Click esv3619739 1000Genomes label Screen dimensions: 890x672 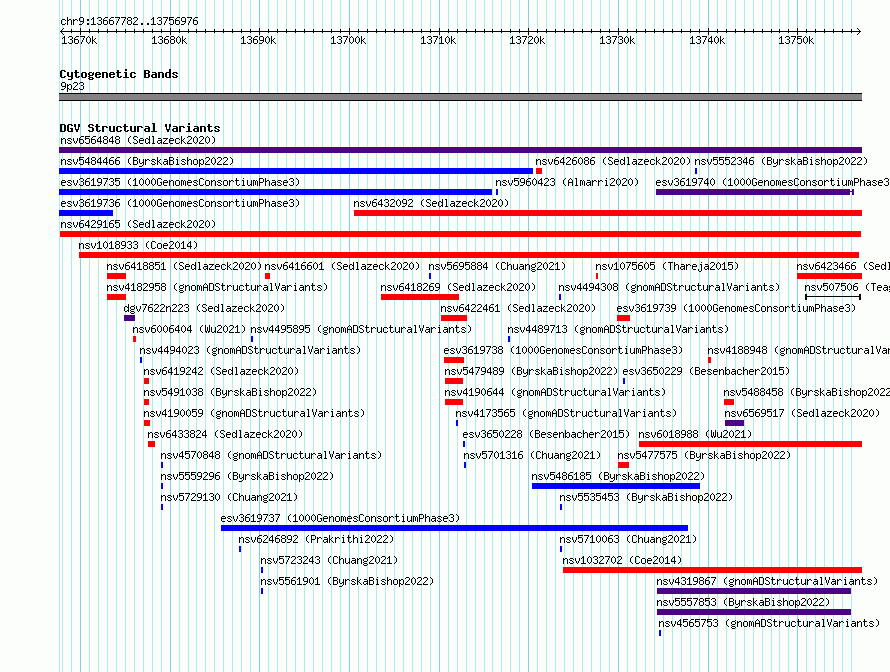click(736, 308)
